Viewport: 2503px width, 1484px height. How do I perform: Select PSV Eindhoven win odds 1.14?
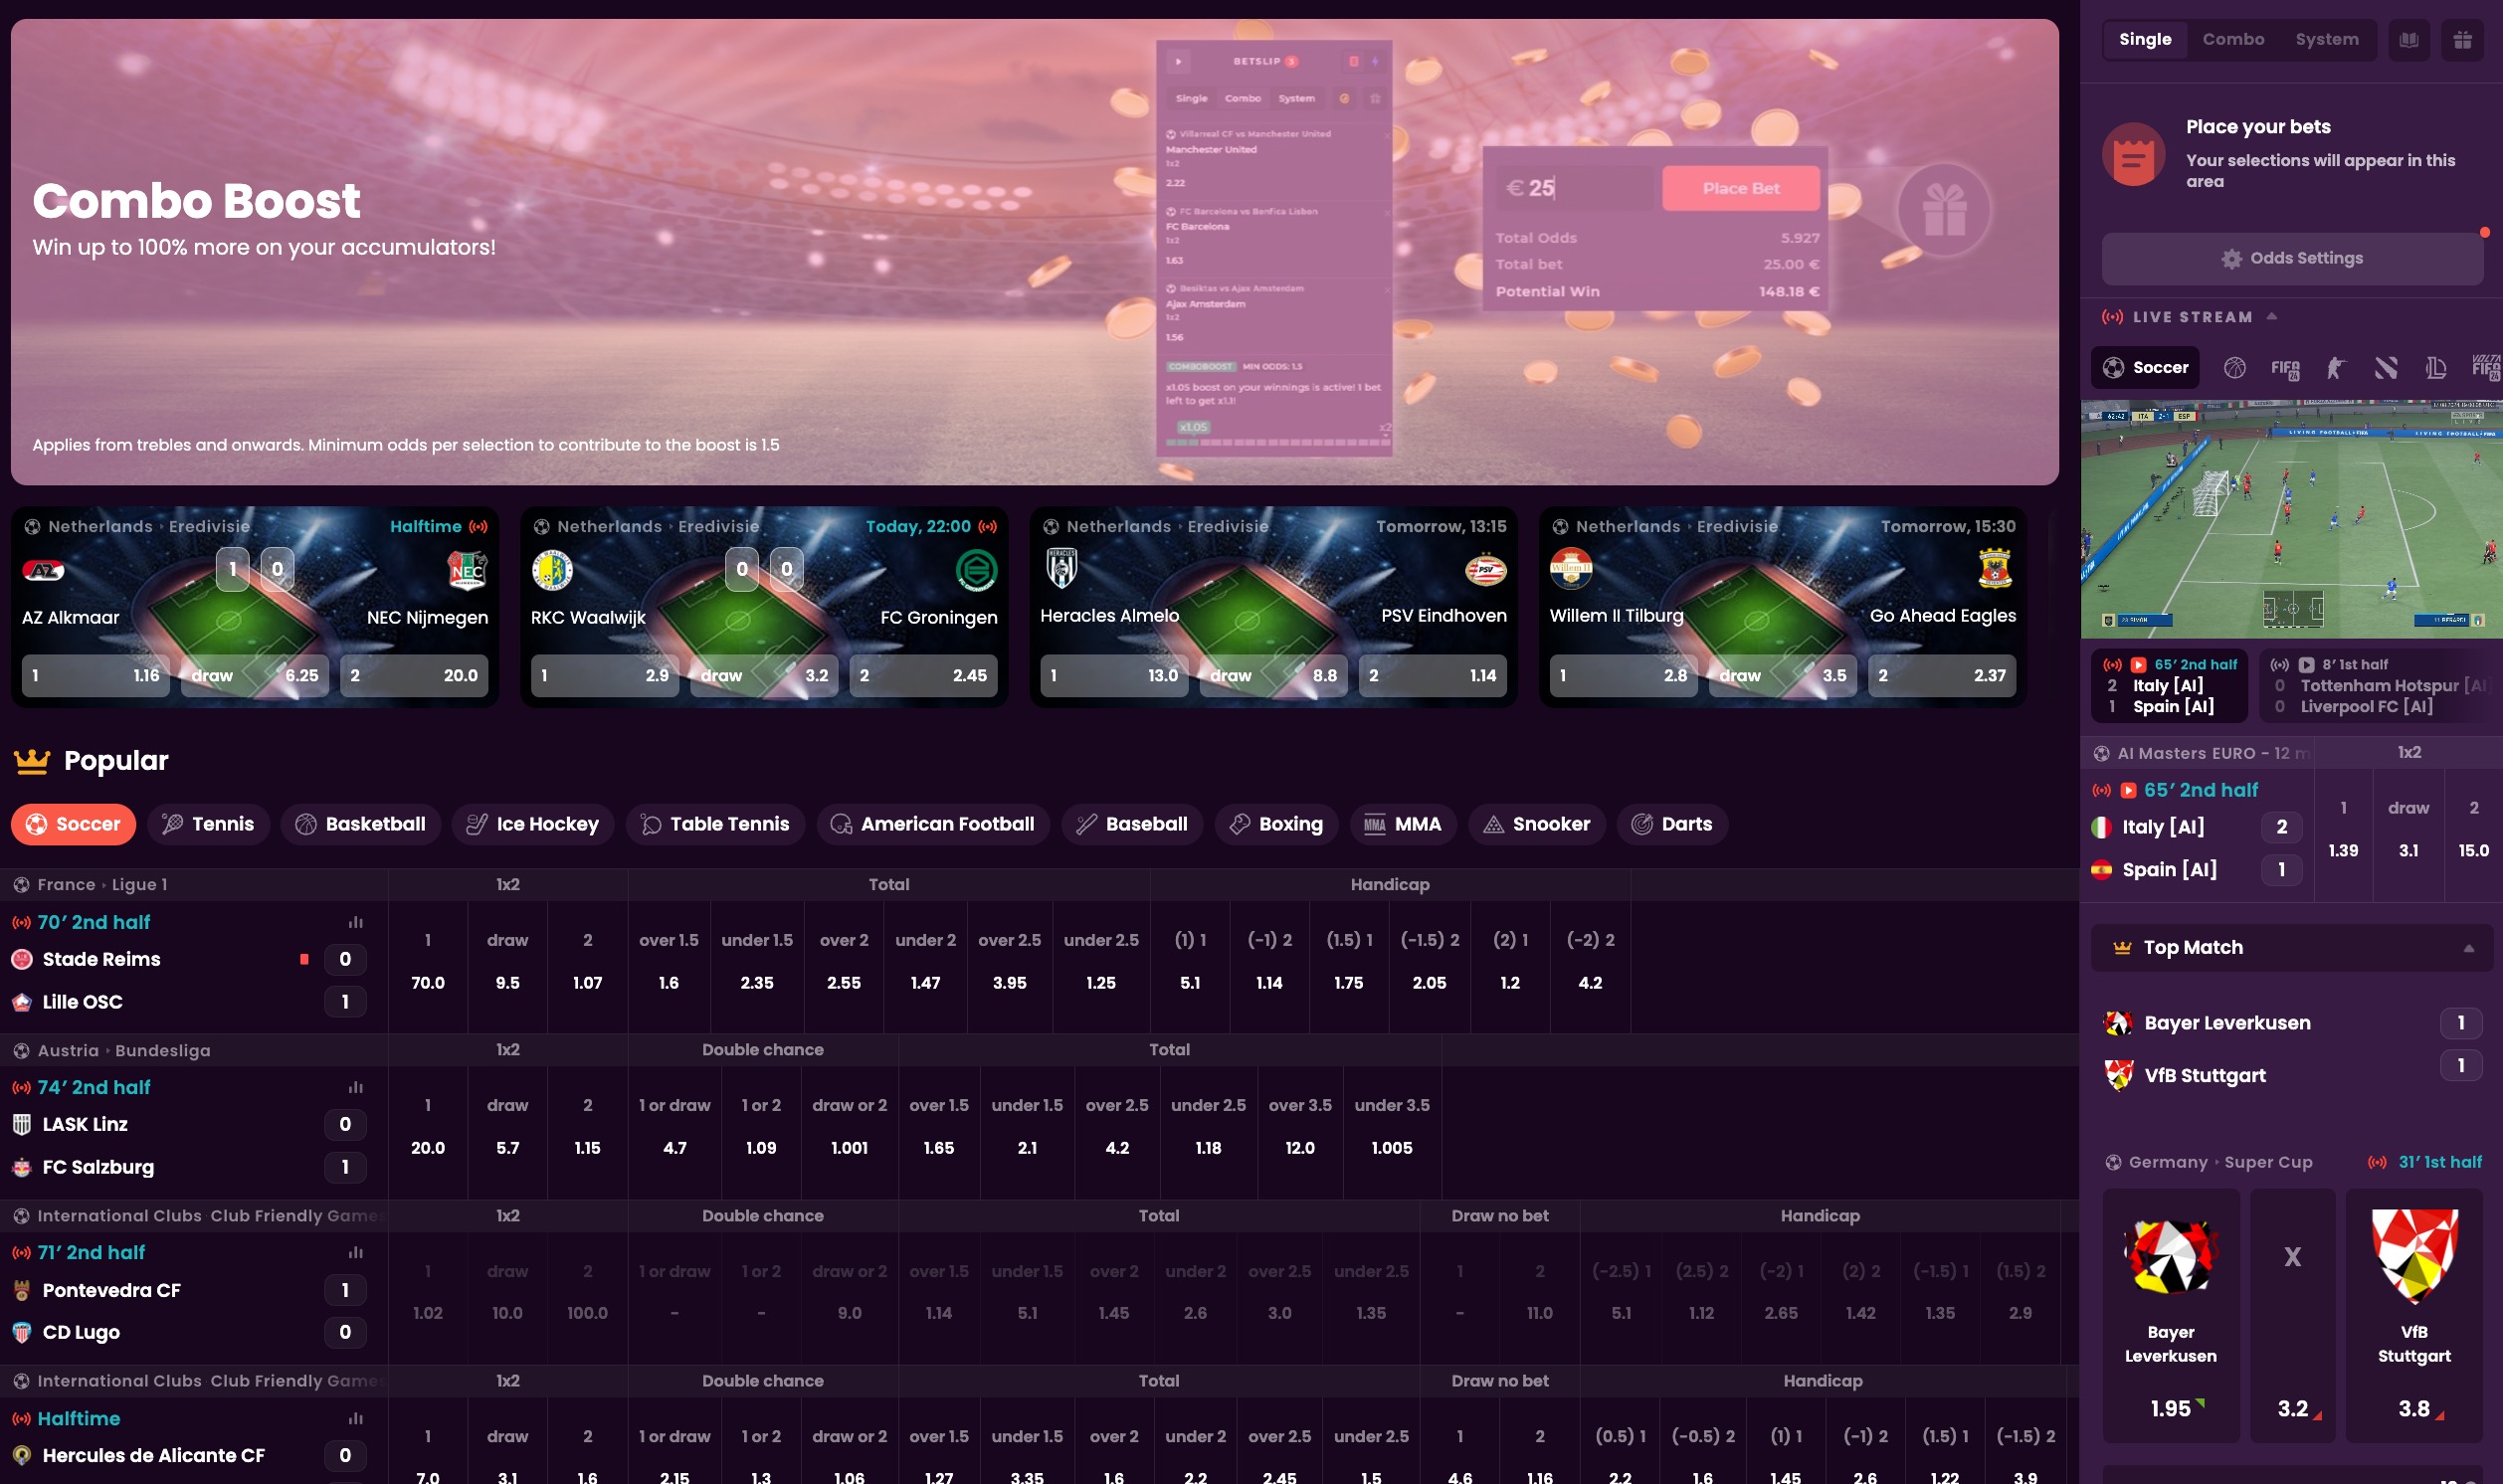click(1433, 676)
